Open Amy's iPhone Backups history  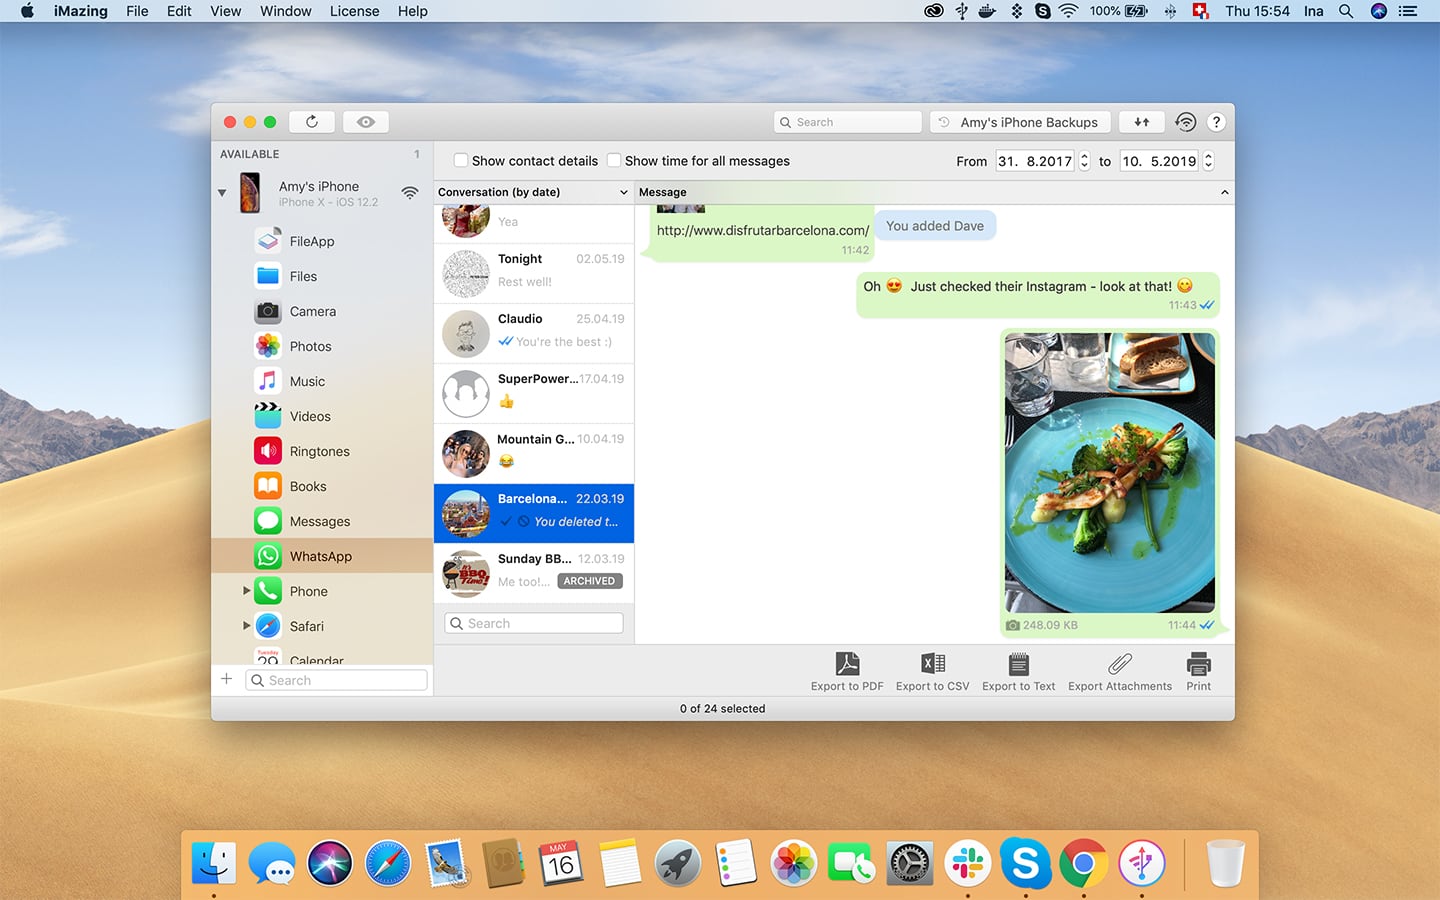pos(1021,122)
